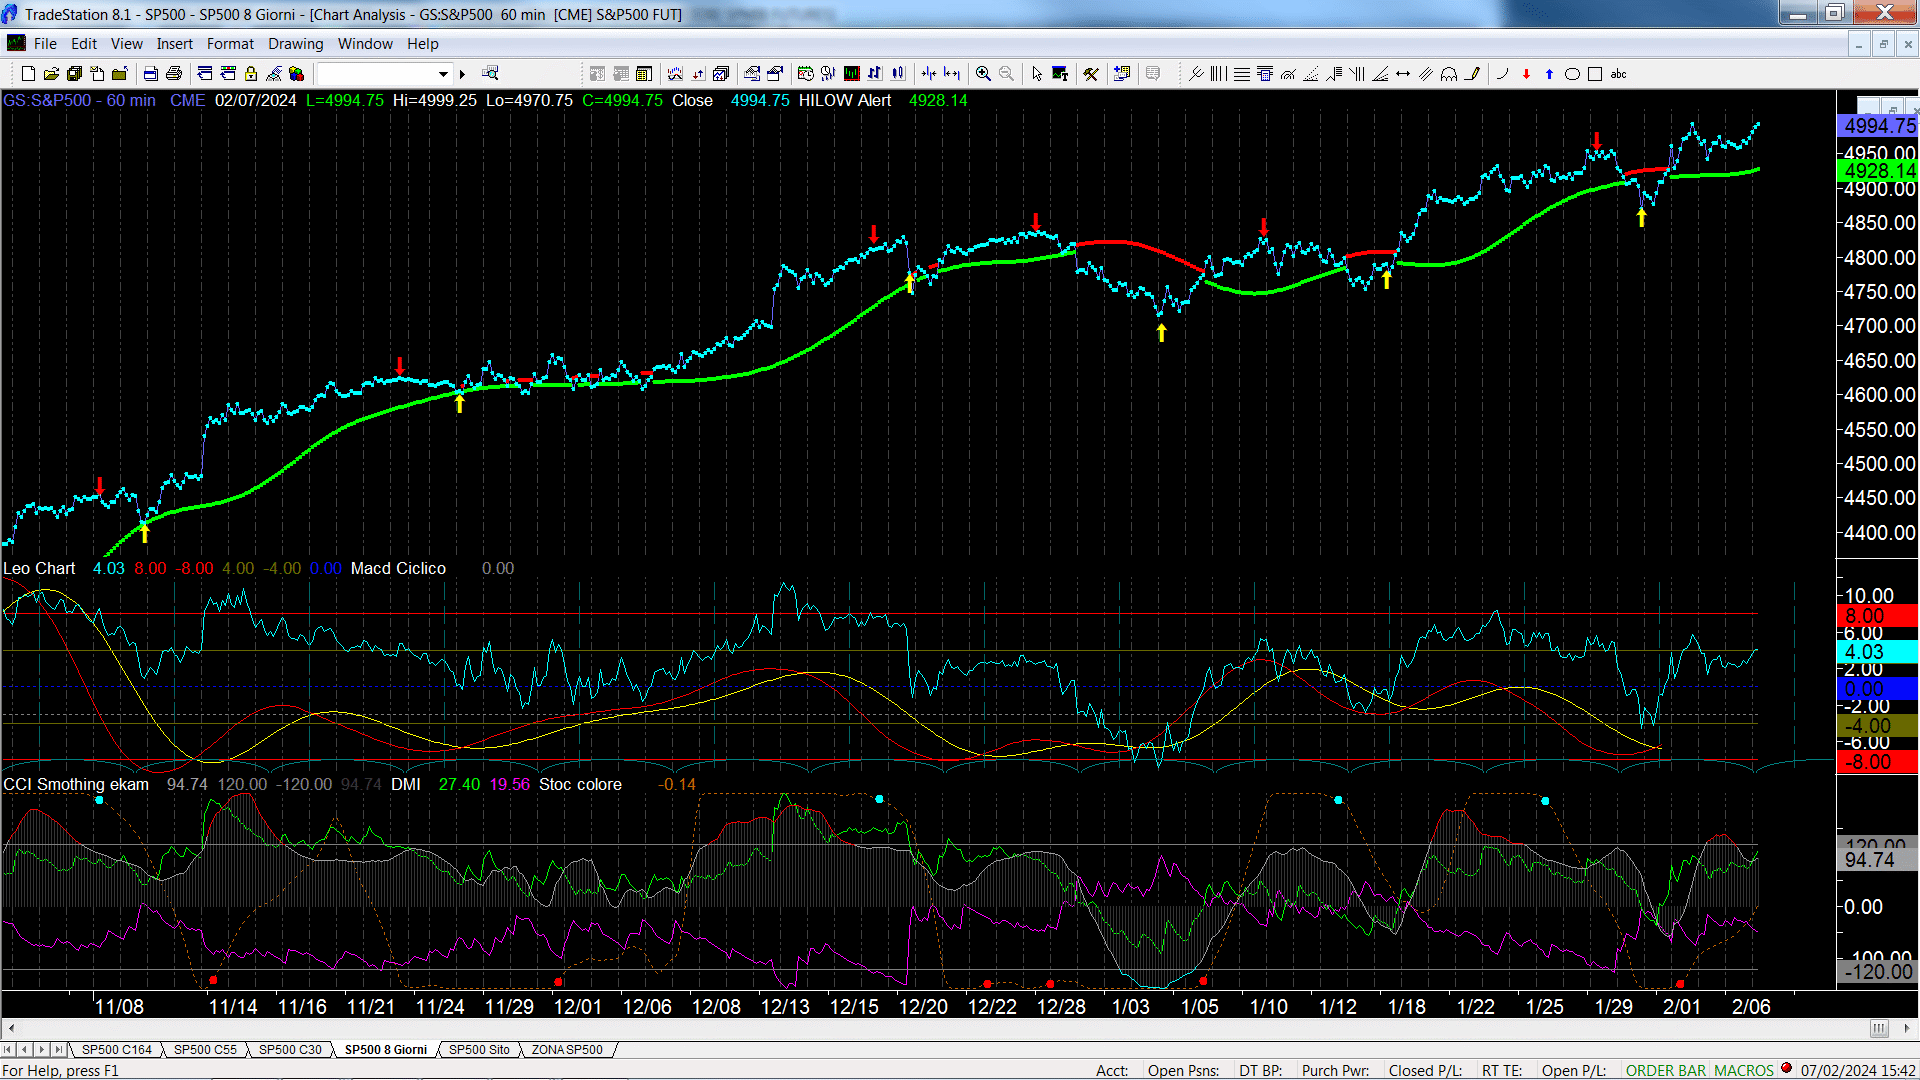Click the green chart window icon
The image size is (1920, 1080).
pos(852,74)
